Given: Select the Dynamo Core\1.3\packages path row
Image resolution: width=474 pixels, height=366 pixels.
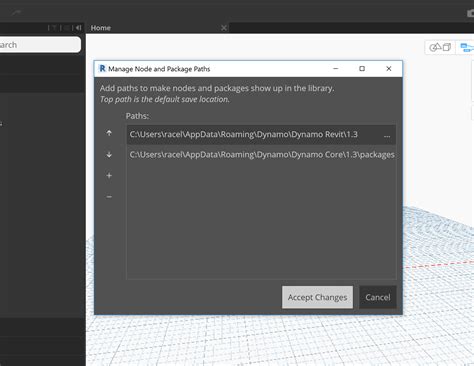Looking at the screenshot, I should click(261, 155).
